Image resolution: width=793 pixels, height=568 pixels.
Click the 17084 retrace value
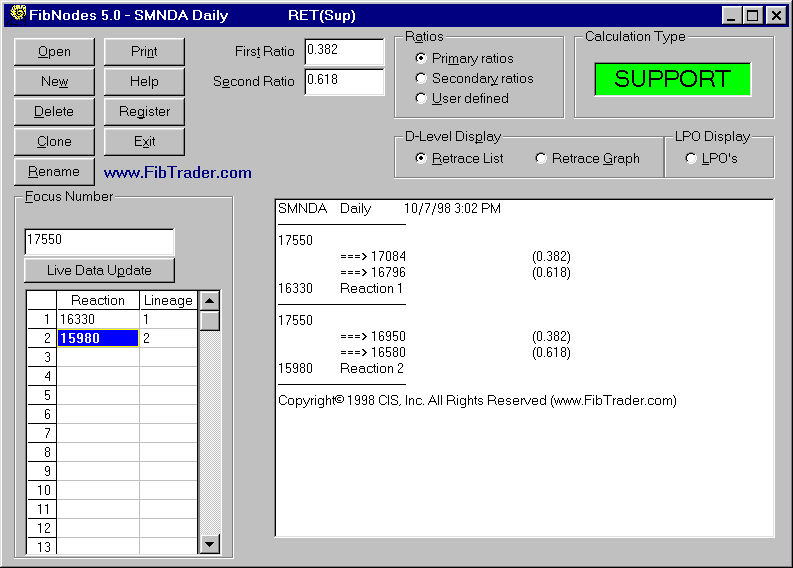(x=388, y=256)
